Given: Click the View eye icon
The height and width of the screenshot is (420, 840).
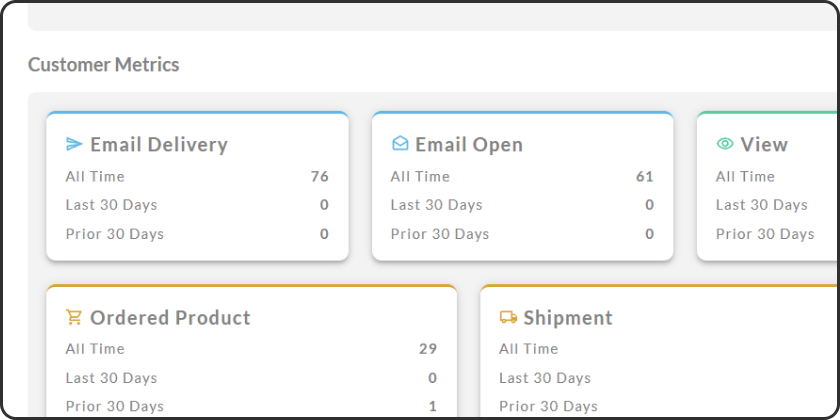Looking at the screenshot, I should pyautogui.click(x=725, y=144).
